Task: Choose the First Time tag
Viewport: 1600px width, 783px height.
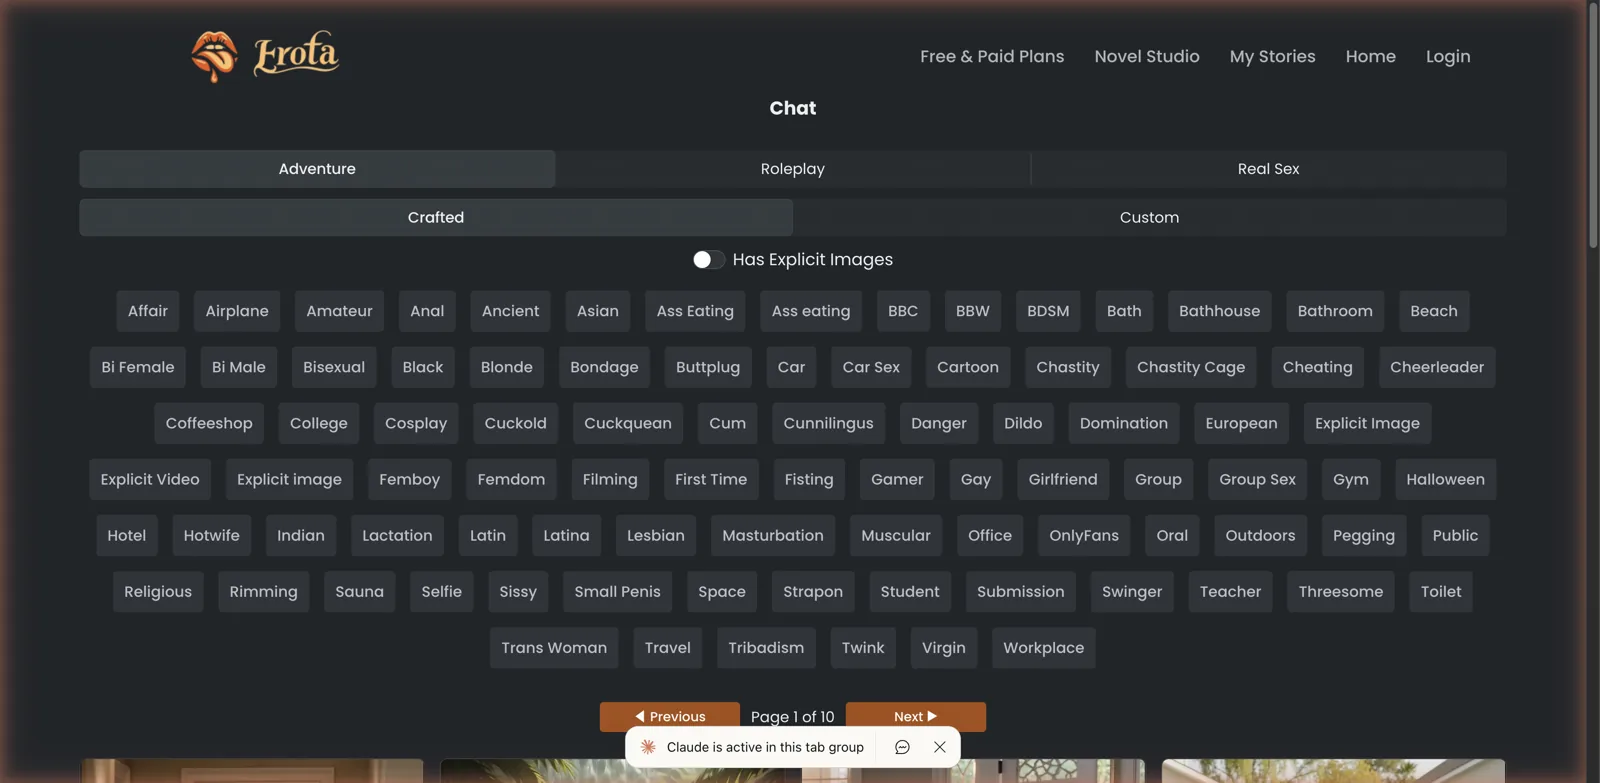Action: click(710, 479)
